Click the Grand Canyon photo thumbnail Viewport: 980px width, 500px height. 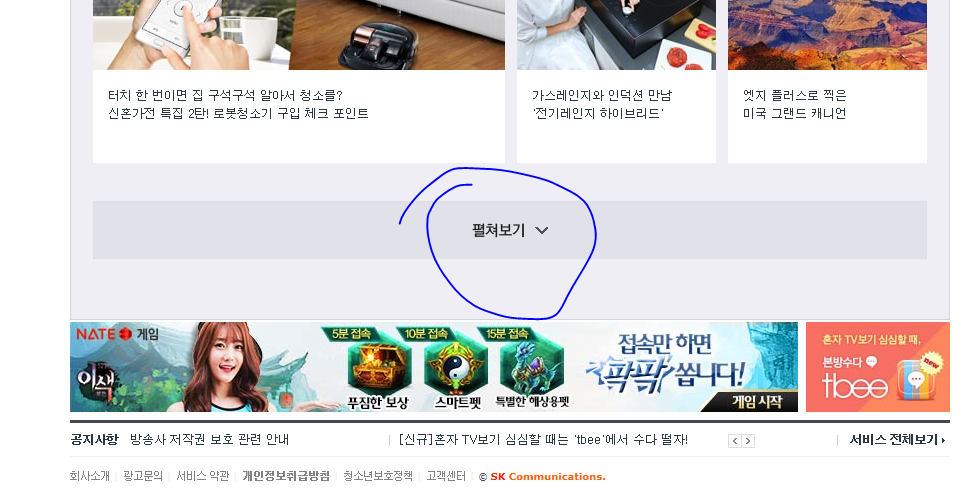(x=827, y=34)
